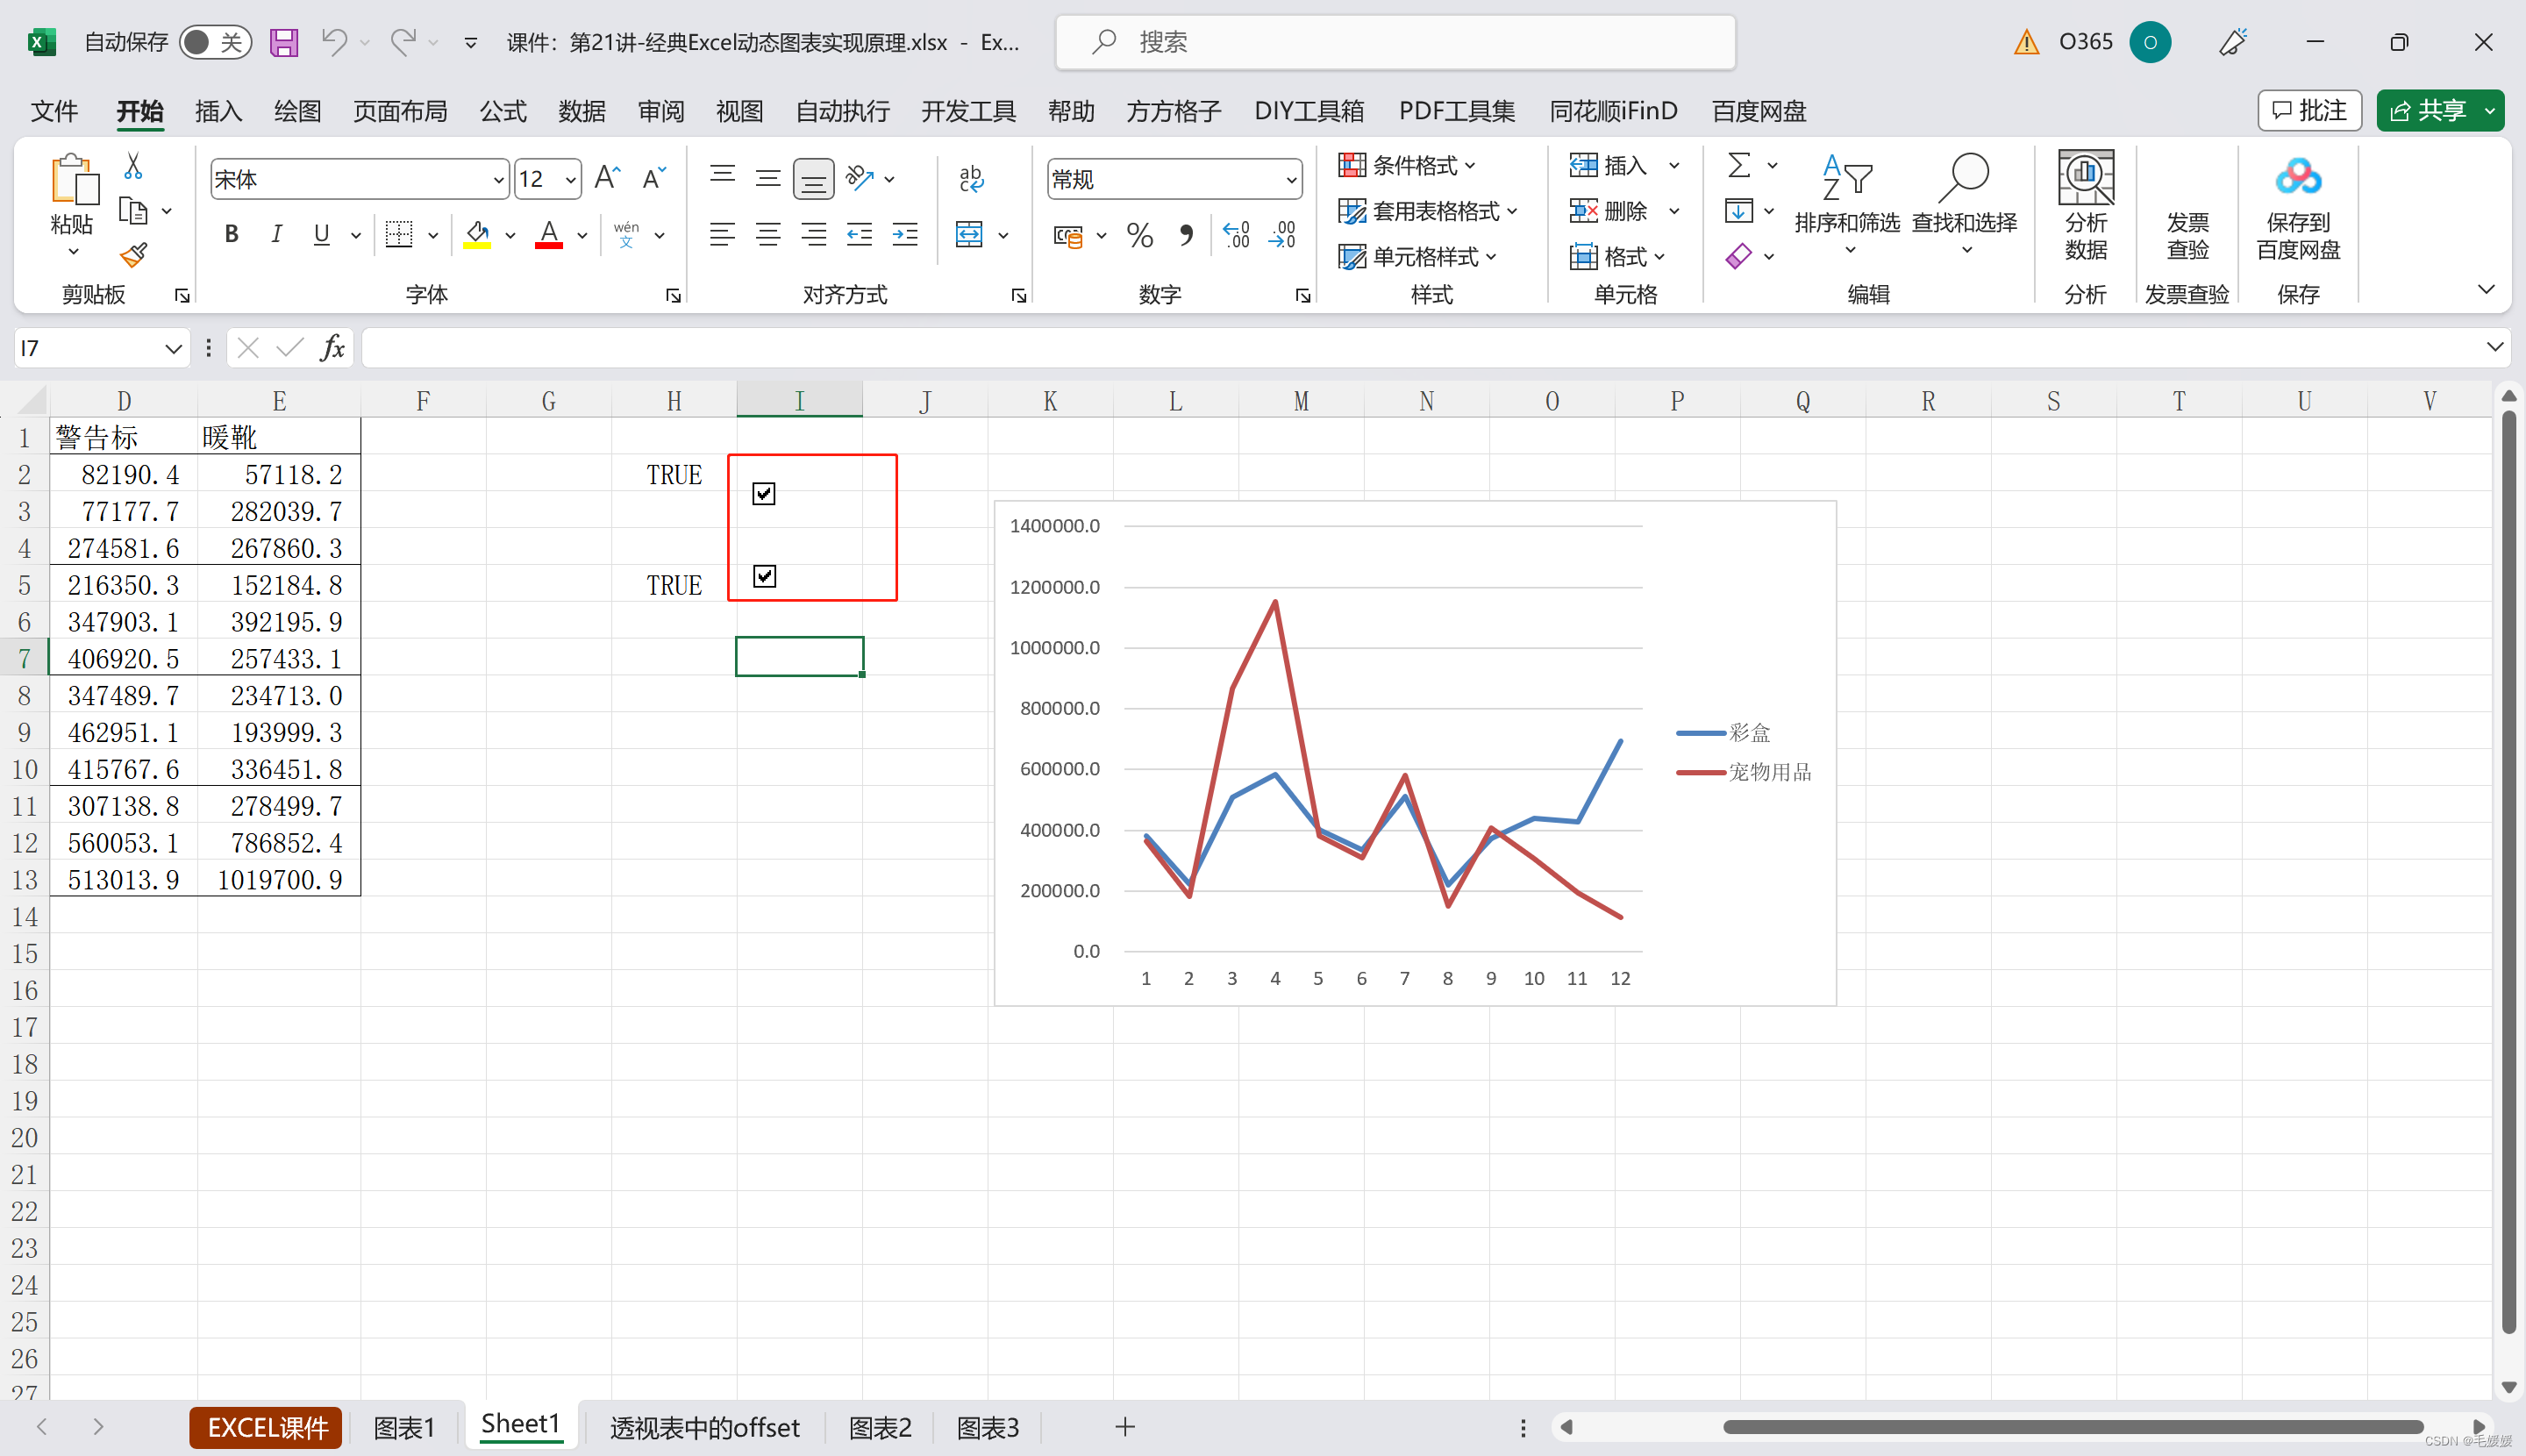The image size is (2526, 1456).
Task: Align text to the left
Action: click(722, 235)
